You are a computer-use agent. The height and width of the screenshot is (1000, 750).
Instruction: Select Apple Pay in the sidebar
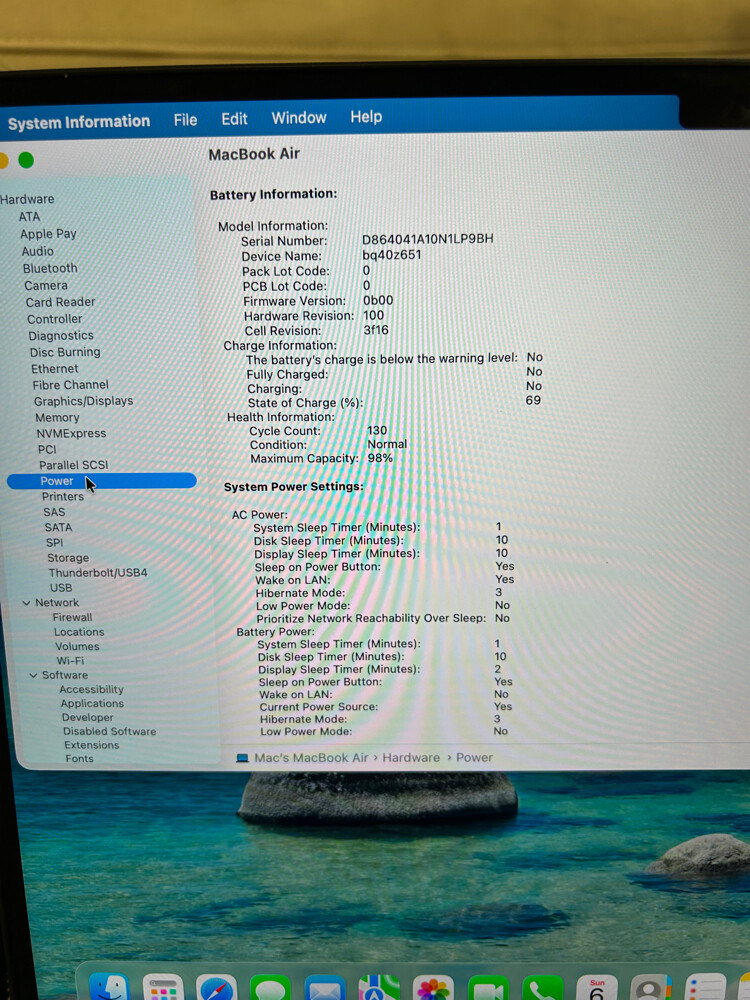click(x=48, y=234)
